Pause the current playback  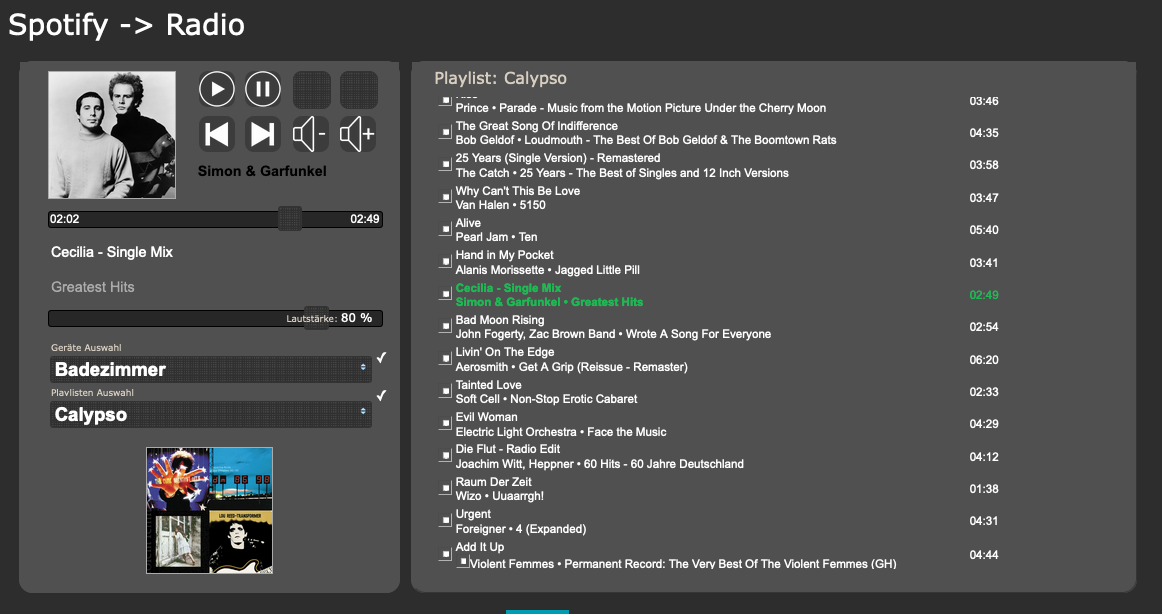coord(263,89)
